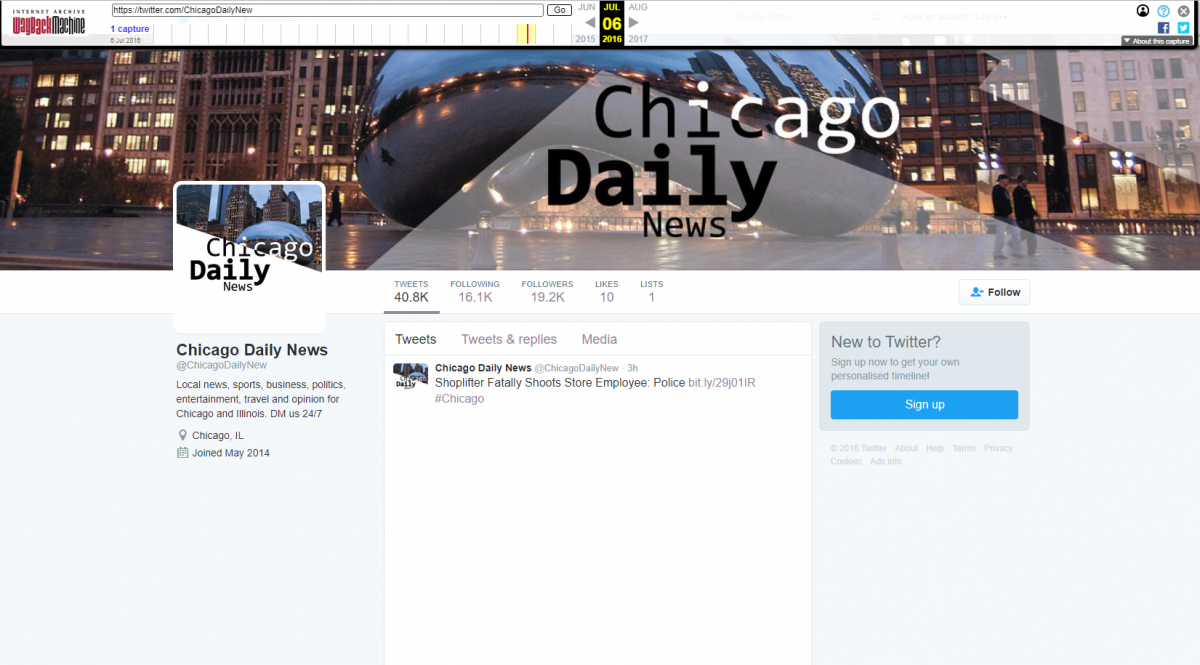The image size is (1200, 665).
Task: Select the highlighted capture marker in timeline
Action: coord(527,33)
